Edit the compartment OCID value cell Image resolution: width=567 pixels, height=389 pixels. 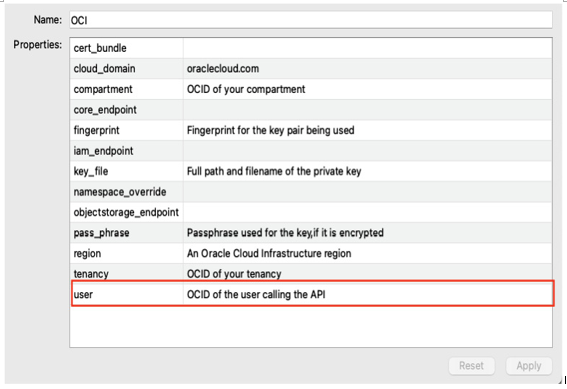[x=367, y=89]
